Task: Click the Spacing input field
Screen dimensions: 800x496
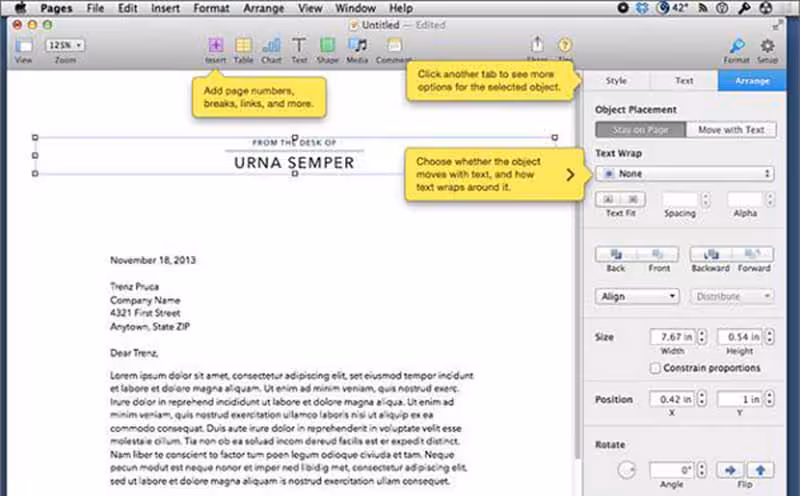Action: coord(680,200)
